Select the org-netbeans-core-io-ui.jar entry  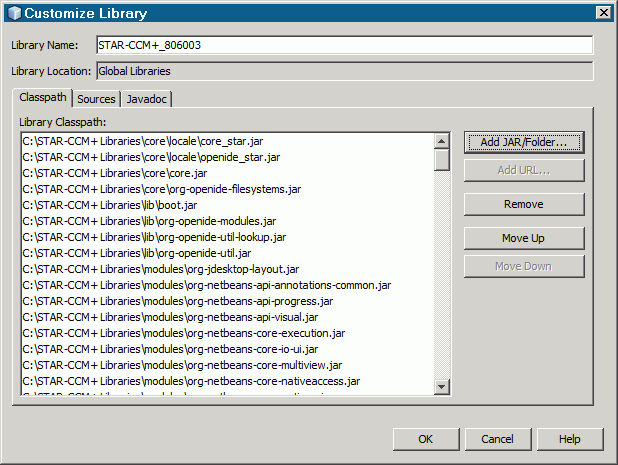click(x=228, y=349)
